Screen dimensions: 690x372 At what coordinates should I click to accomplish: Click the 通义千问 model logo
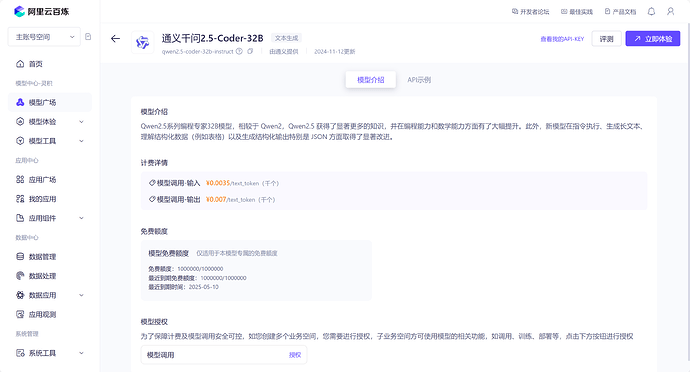[x=143, y=42]
